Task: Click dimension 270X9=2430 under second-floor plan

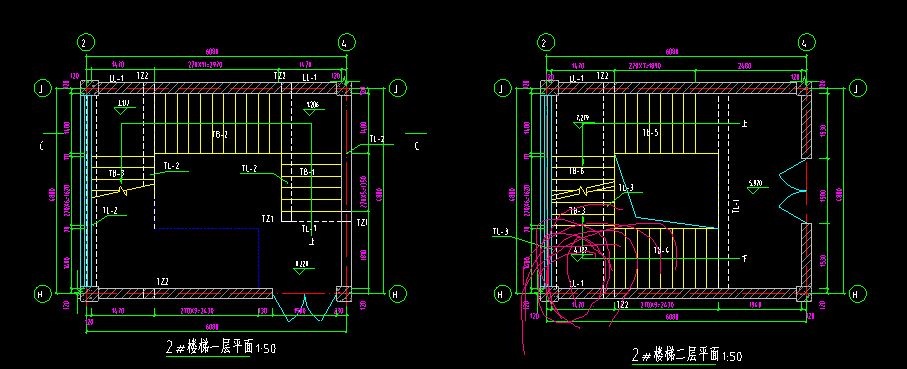Action: (656, 304)
